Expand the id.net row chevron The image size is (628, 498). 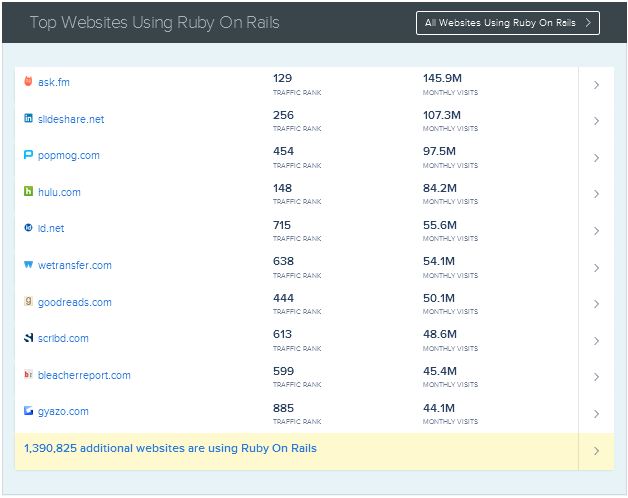click(596, 231)
